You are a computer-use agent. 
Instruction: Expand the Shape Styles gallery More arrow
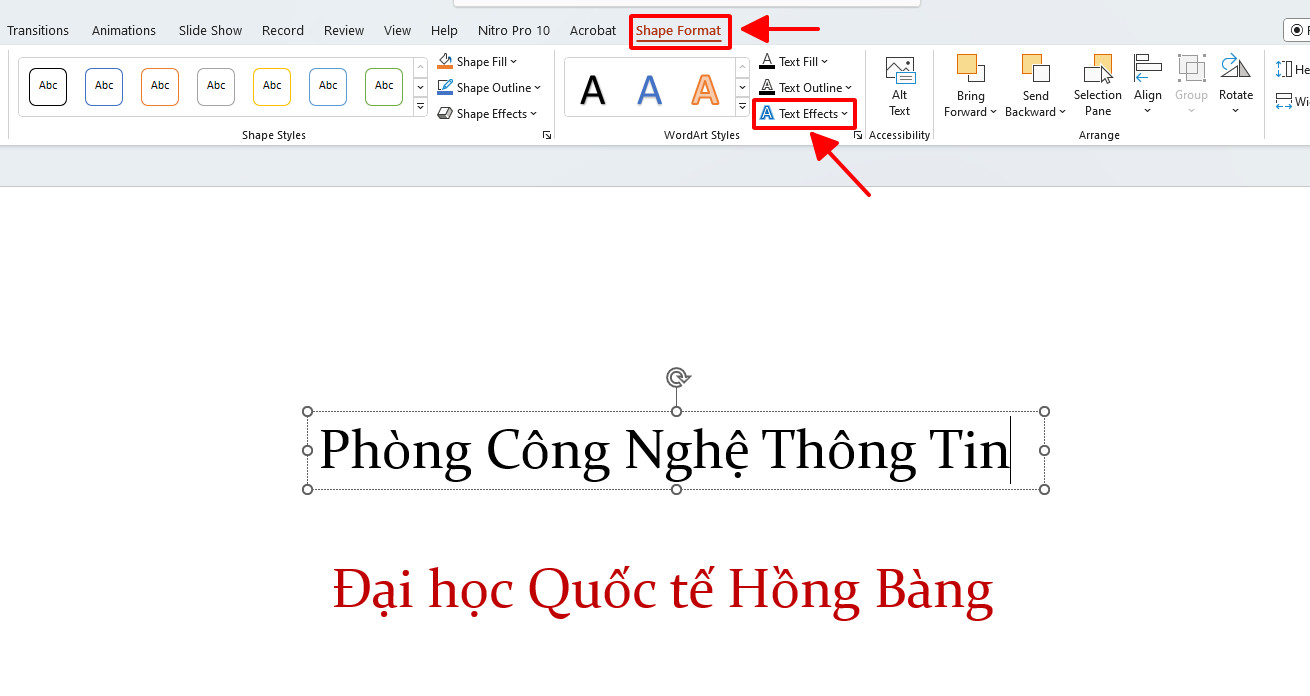pos(420,106)
